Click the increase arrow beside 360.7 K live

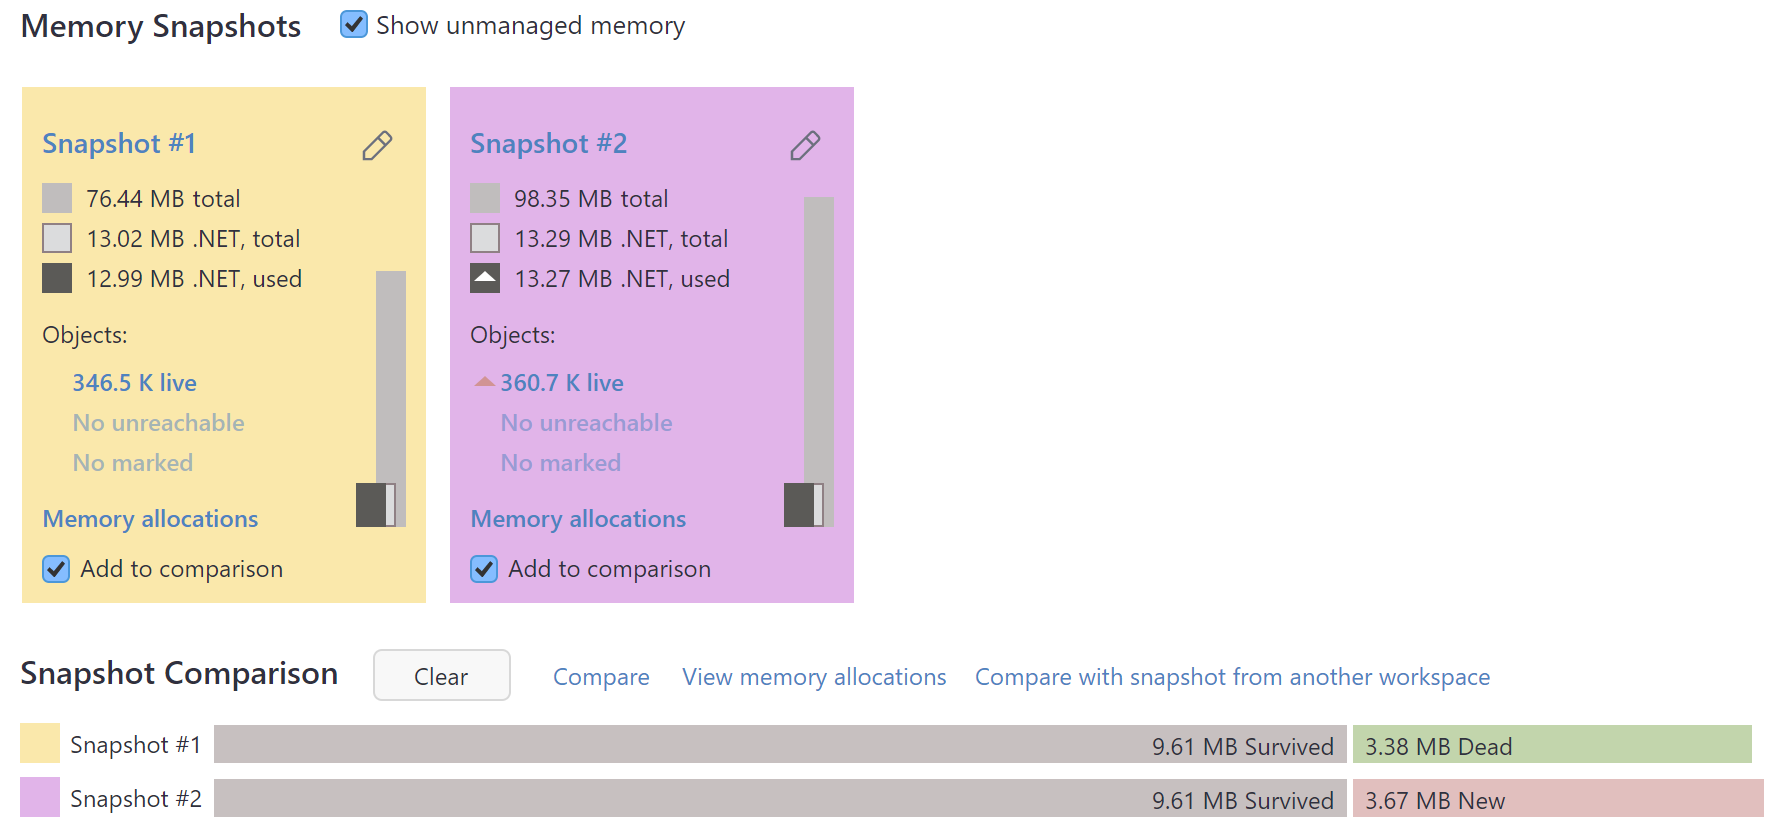point(483,381)
